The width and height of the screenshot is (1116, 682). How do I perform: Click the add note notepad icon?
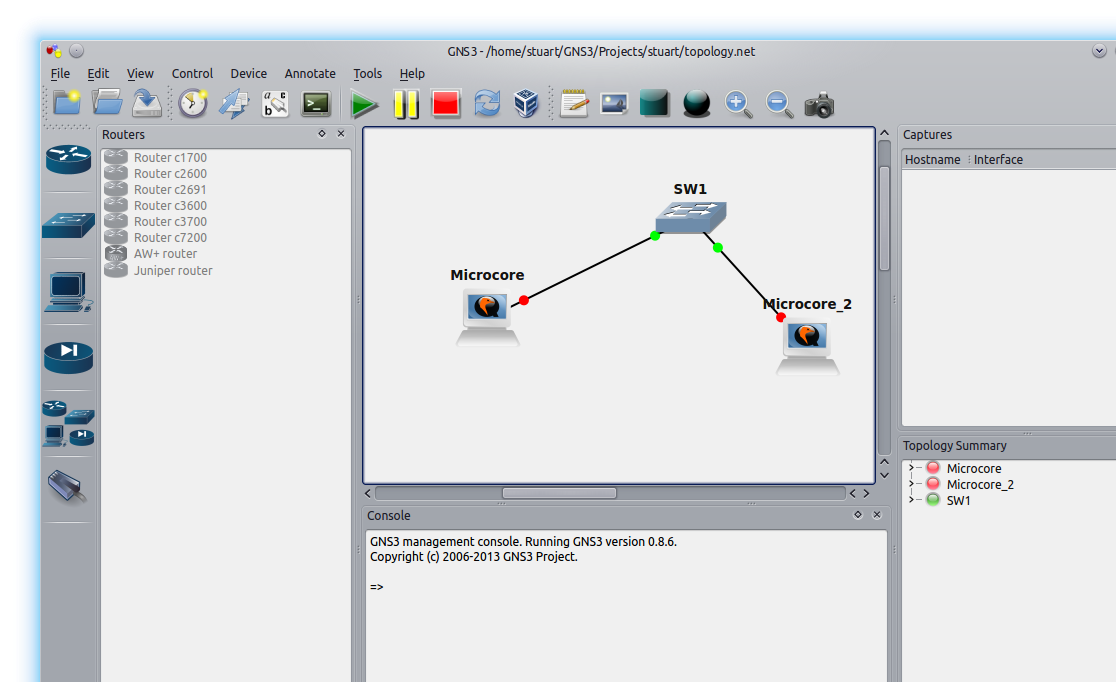573,104
